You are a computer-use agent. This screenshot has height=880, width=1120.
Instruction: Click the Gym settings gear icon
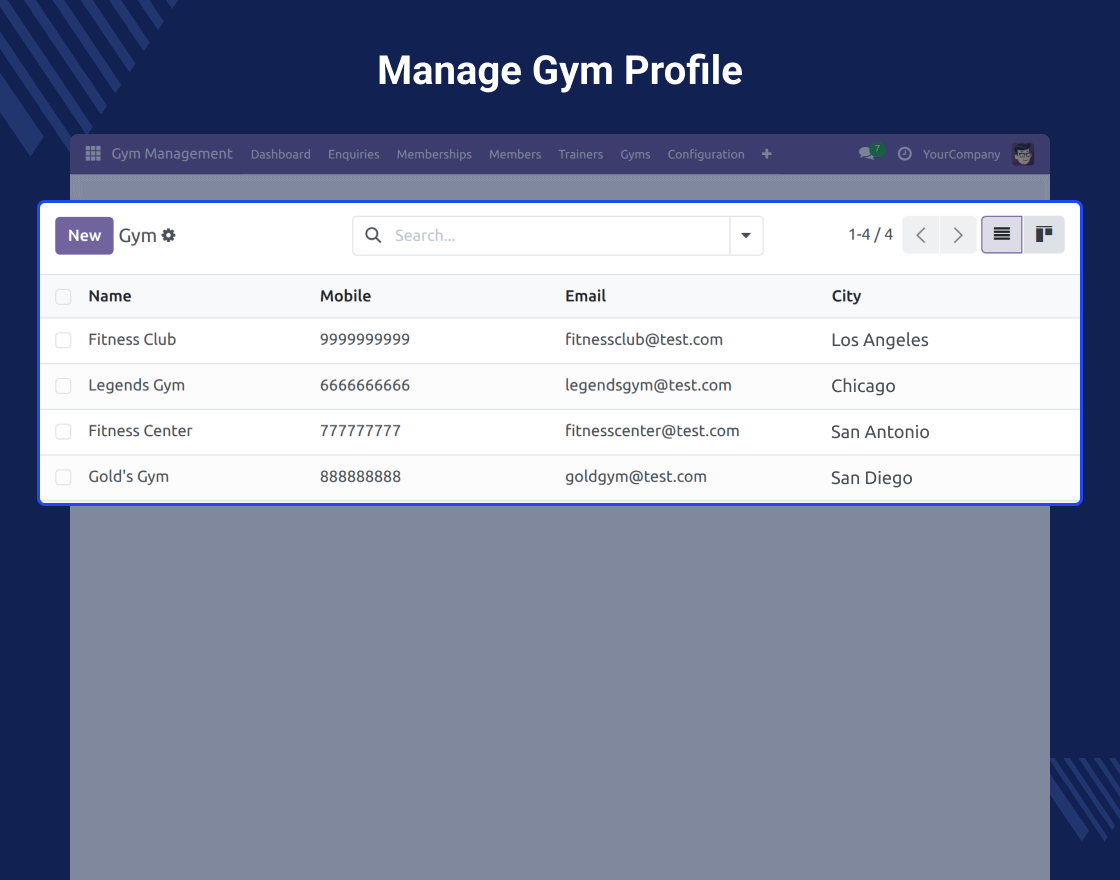169,236
